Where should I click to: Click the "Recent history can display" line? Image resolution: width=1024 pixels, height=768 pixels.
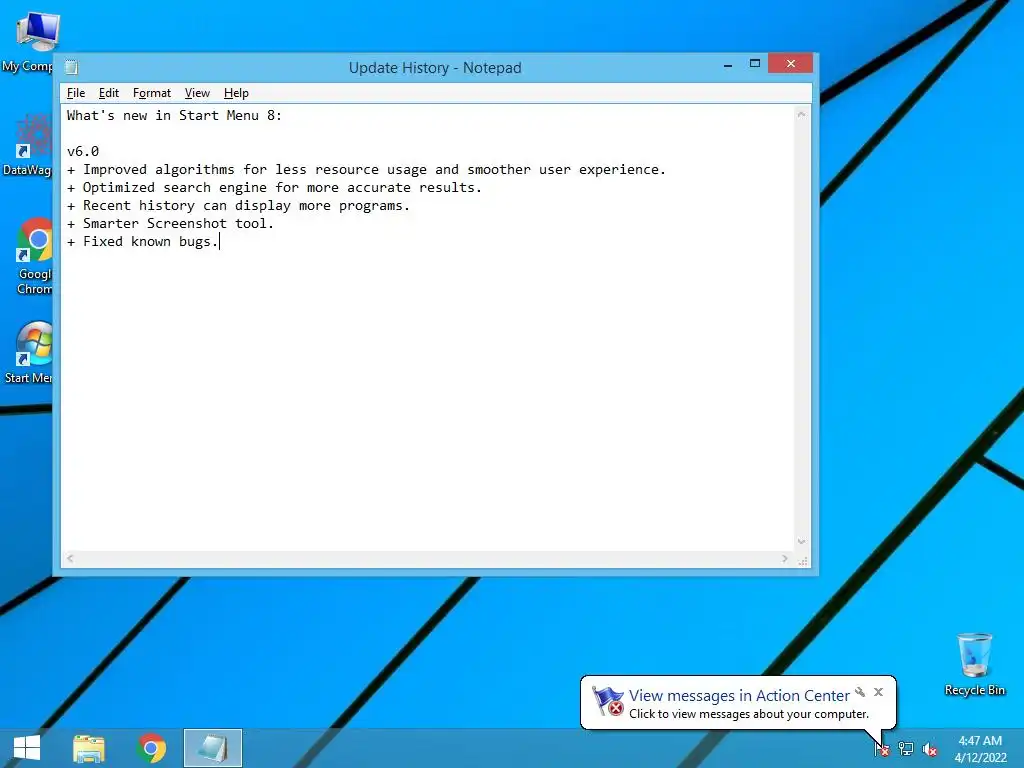coord(238,206)
